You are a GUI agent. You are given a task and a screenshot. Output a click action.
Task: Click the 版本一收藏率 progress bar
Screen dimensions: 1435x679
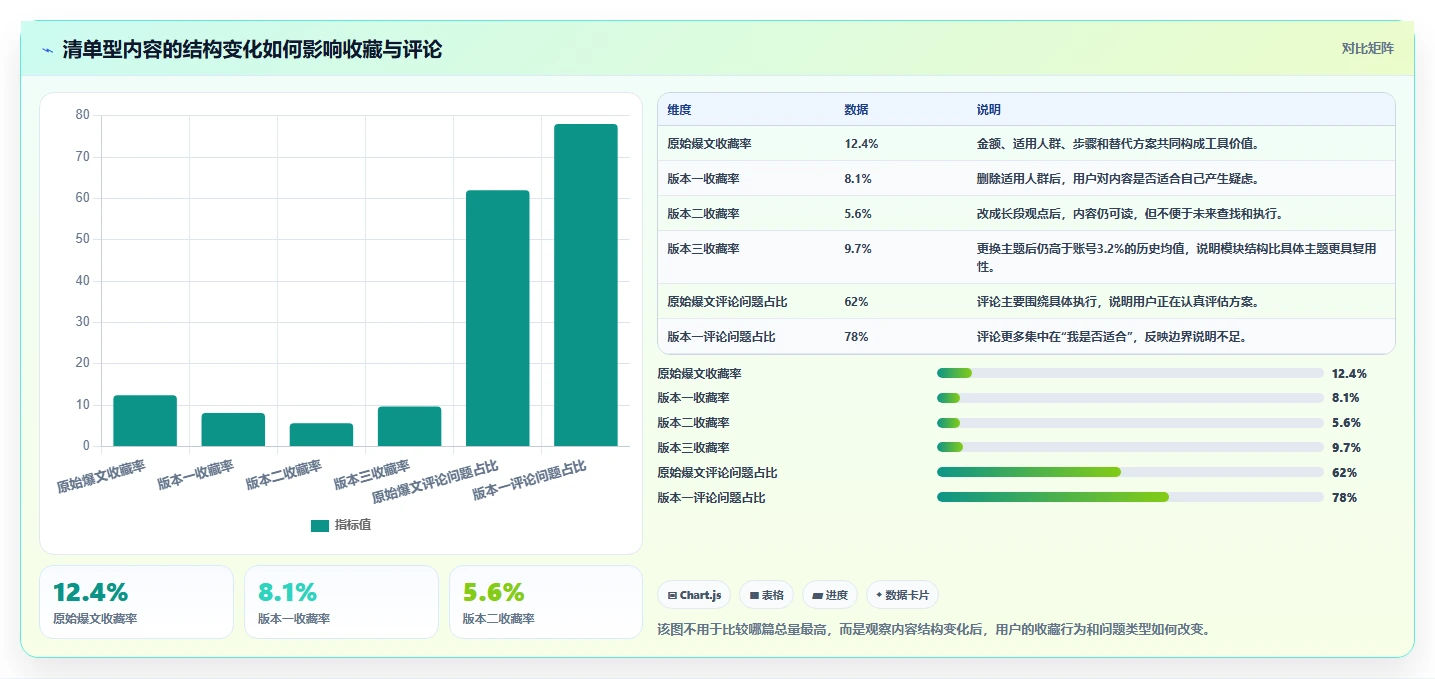(1130, 398)
